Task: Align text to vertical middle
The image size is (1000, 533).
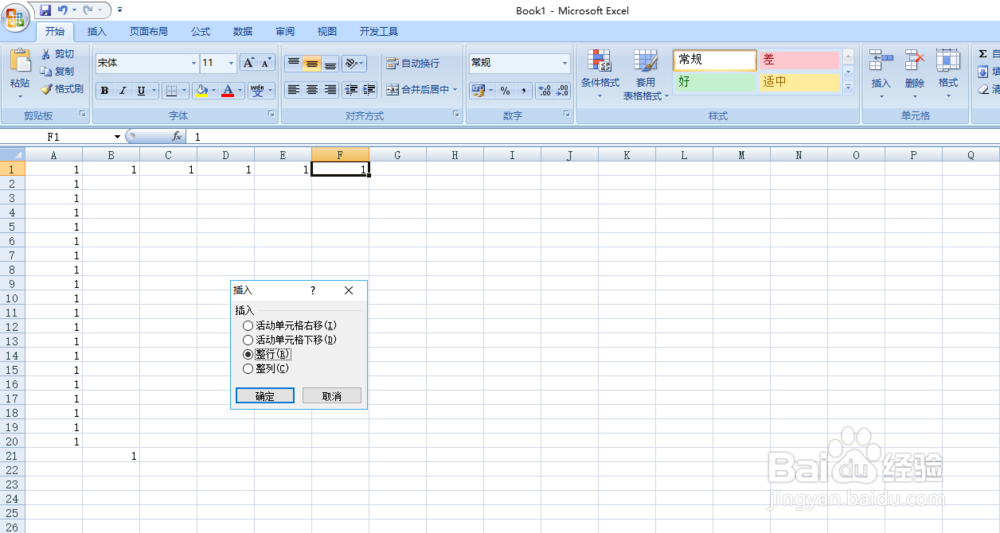Action: (312, 62)
